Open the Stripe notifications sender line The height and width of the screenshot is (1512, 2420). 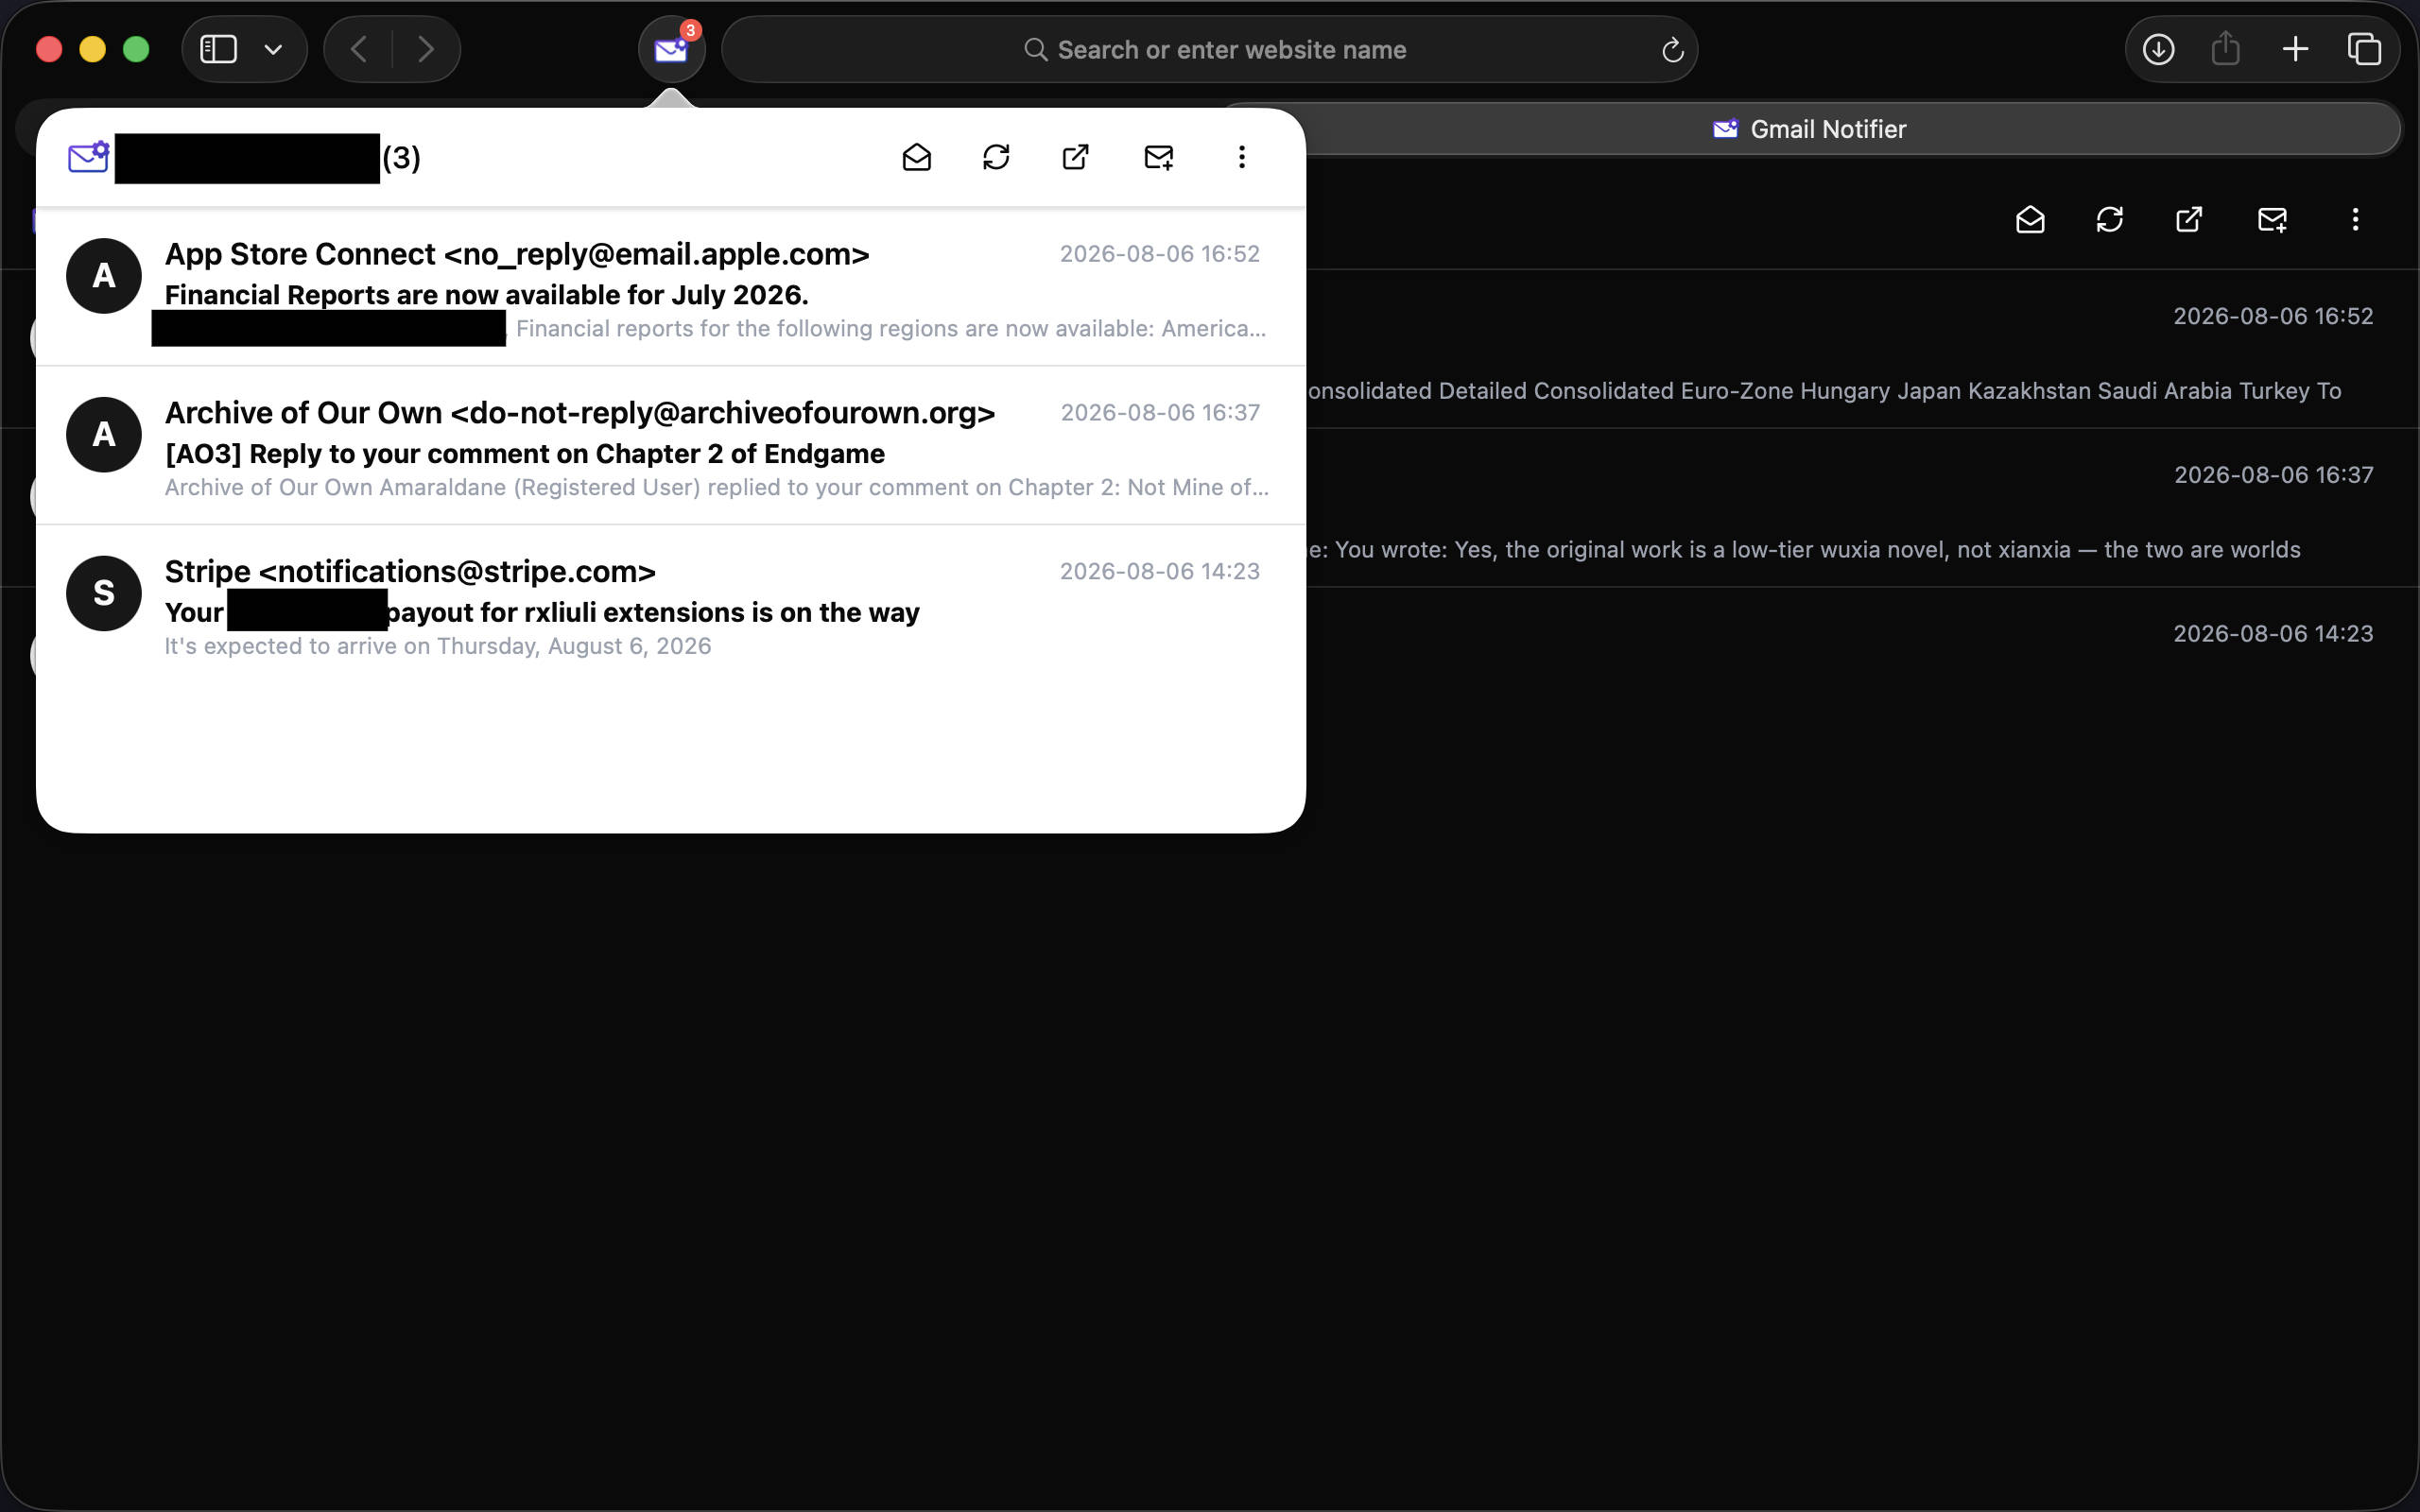pyautogui.click(x=410, y=572)
